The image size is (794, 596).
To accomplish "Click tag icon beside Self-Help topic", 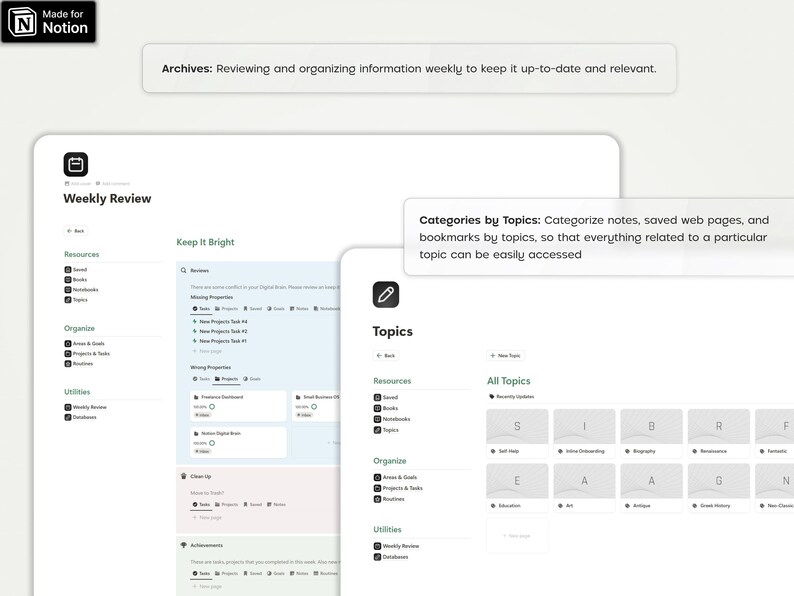I will 493,451.
